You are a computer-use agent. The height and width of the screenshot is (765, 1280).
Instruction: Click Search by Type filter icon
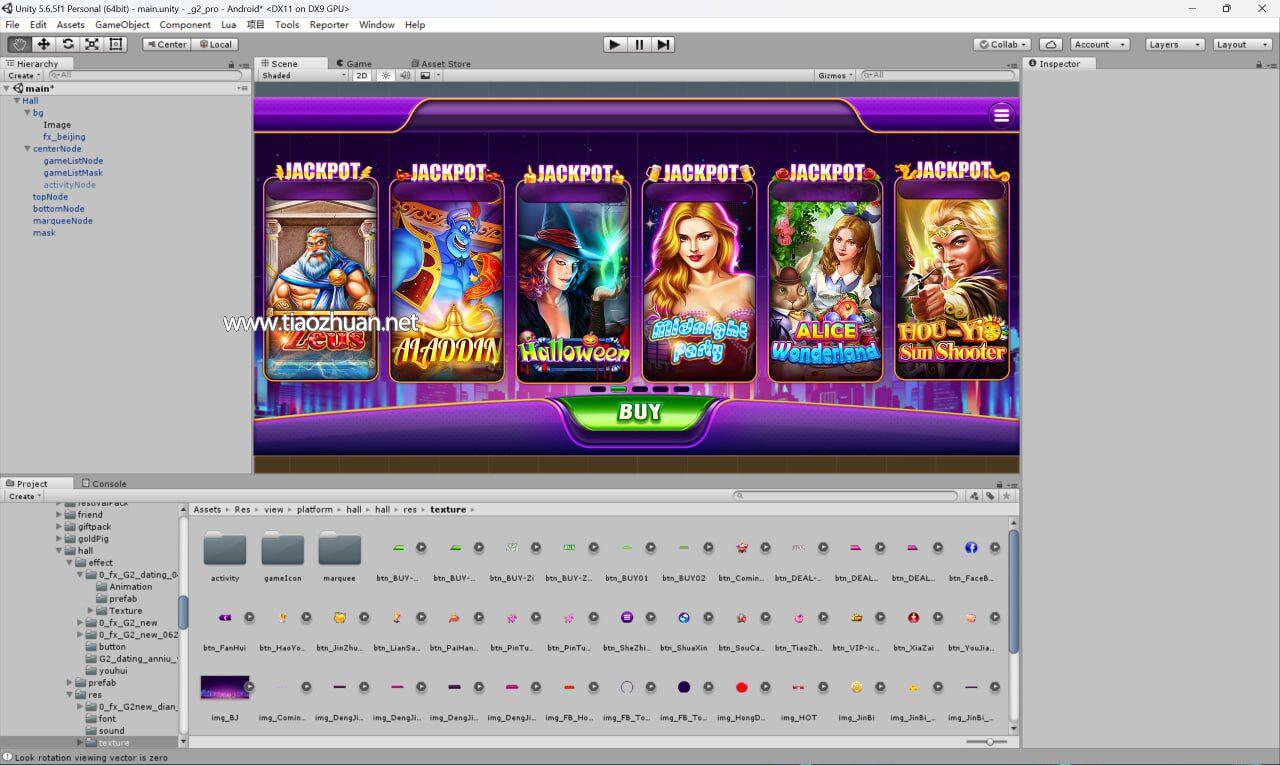click(974, 495)
